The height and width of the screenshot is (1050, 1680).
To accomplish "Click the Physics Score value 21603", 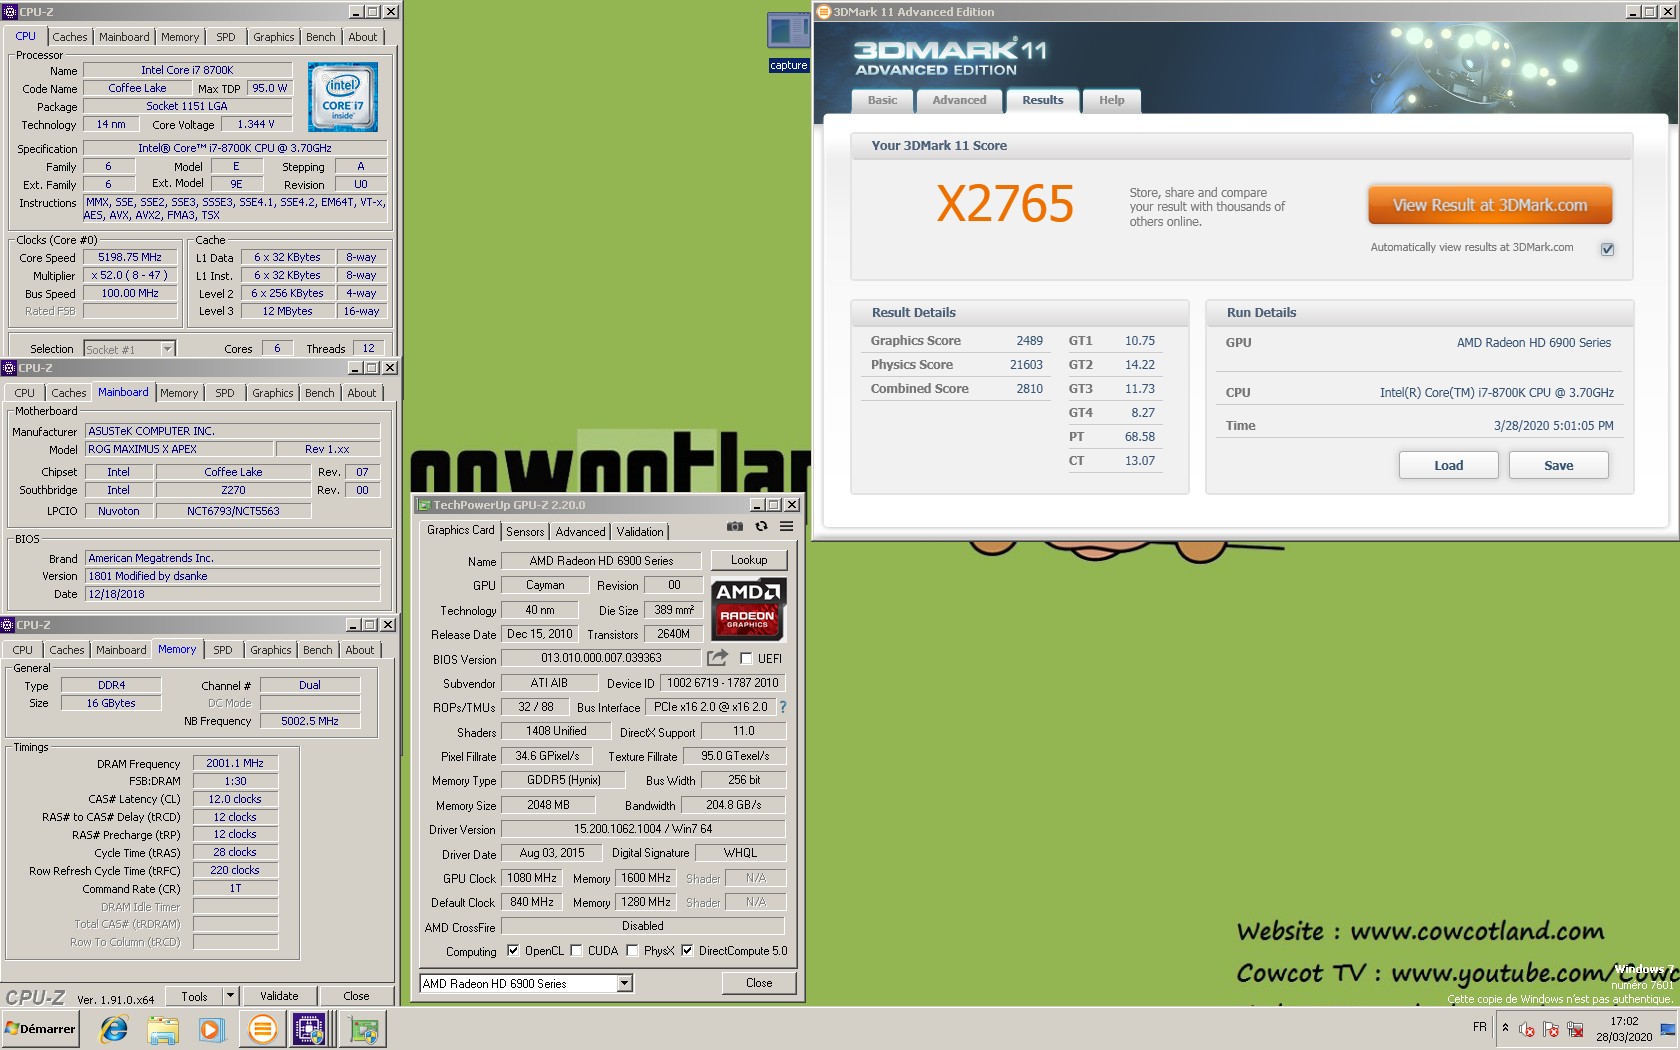I will (x=1026, y=365).
